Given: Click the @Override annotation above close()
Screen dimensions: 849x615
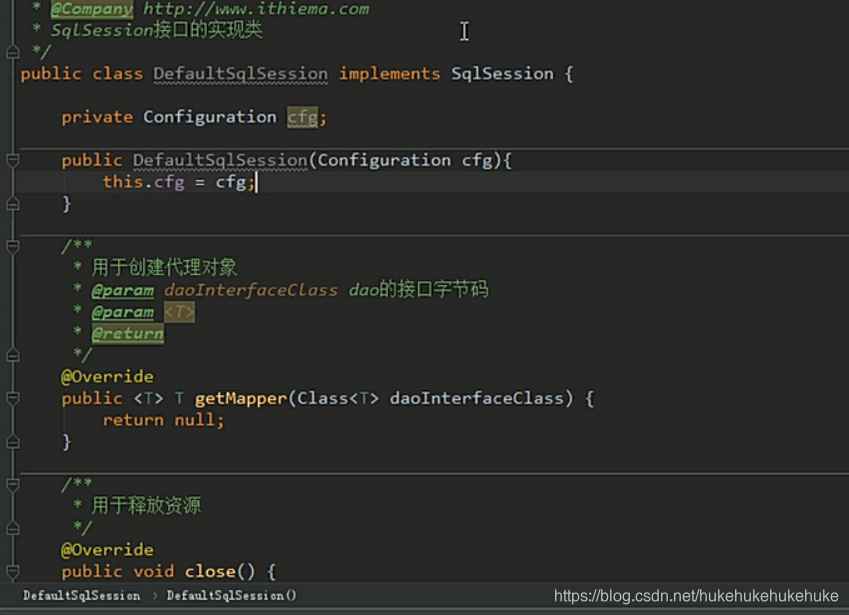Looking at the screenshot, I should [x=107, y=550].
